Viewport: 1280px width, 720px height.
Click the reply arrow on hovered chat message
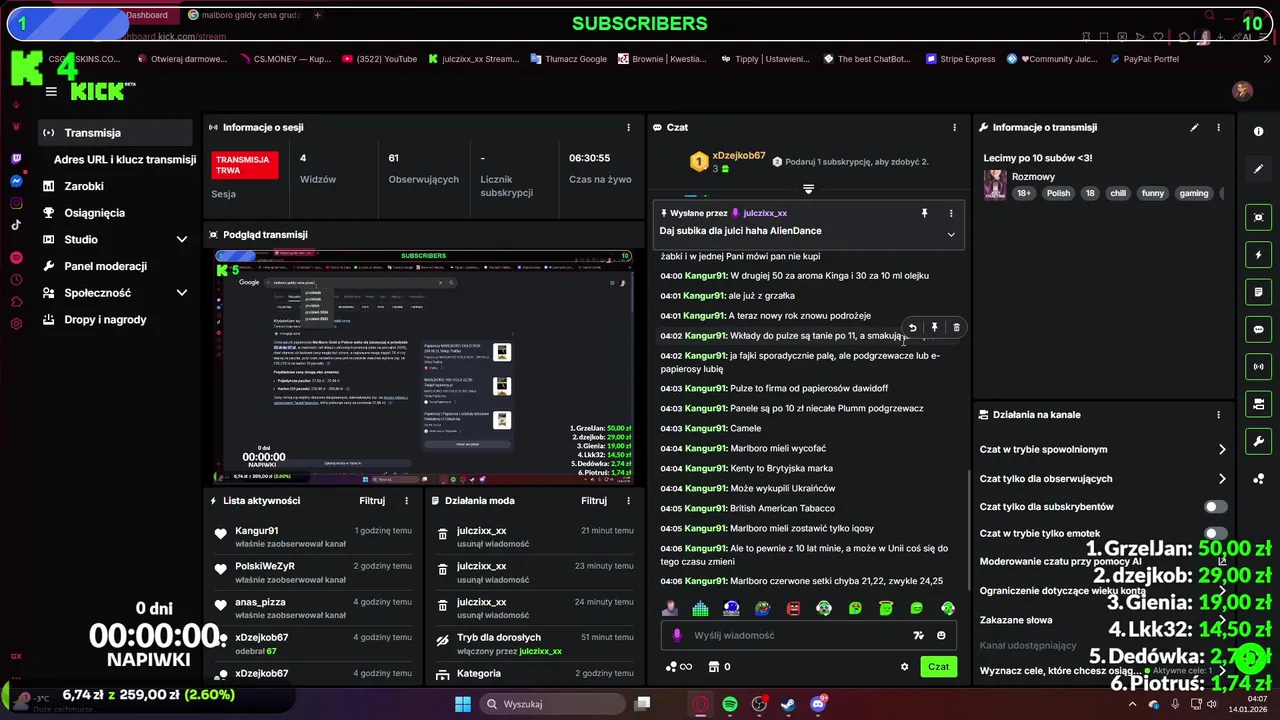pyautogui.click(x=912, y=327)
